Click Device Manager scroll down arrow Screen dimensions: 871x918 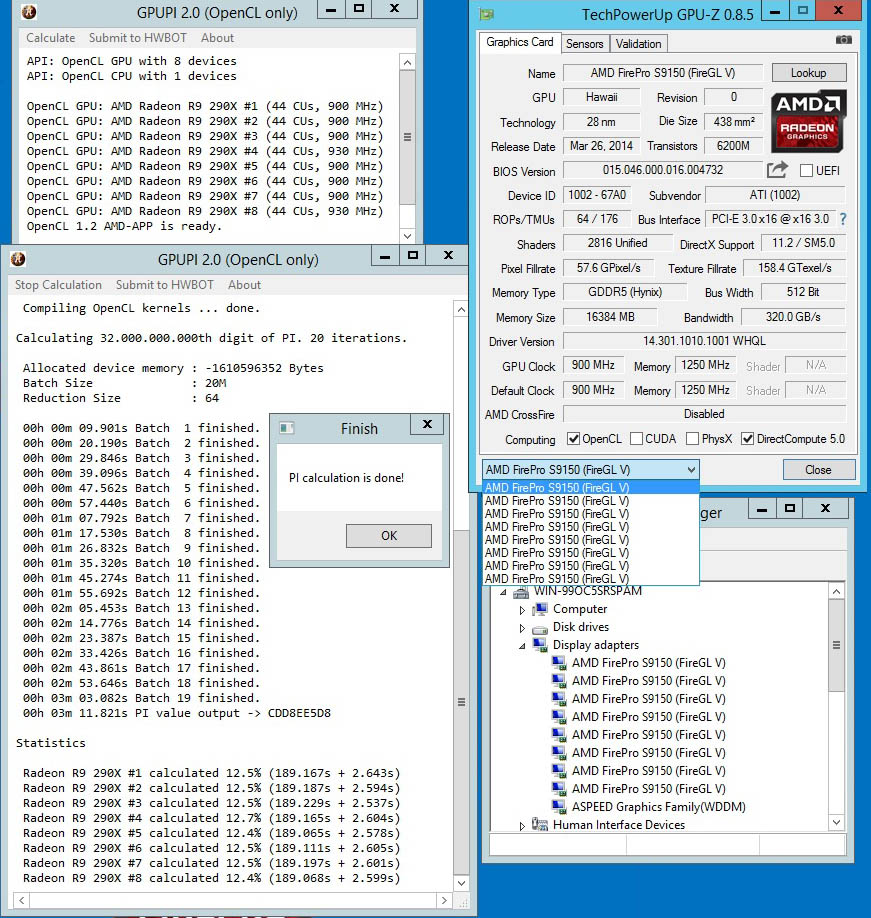point(837,822)
